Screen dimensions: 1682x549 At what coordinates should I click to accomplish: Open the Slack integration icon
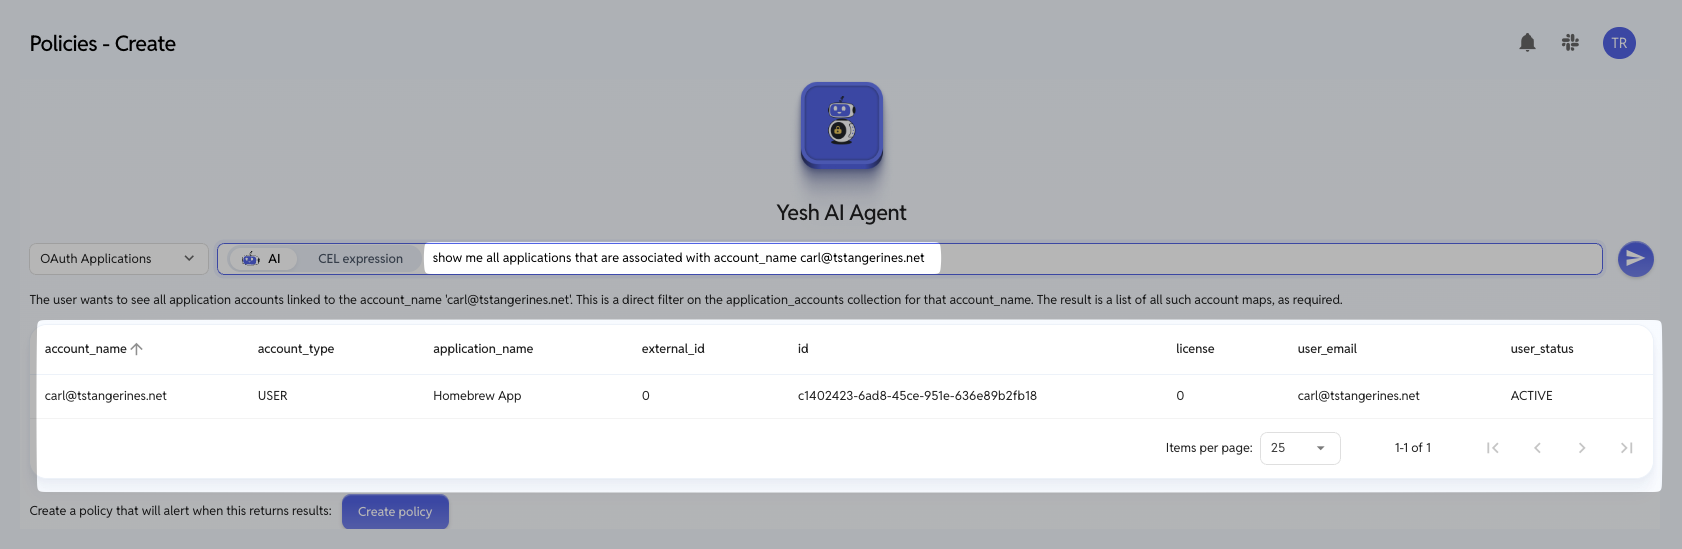pyautogui.click(x=1570, y=43)
